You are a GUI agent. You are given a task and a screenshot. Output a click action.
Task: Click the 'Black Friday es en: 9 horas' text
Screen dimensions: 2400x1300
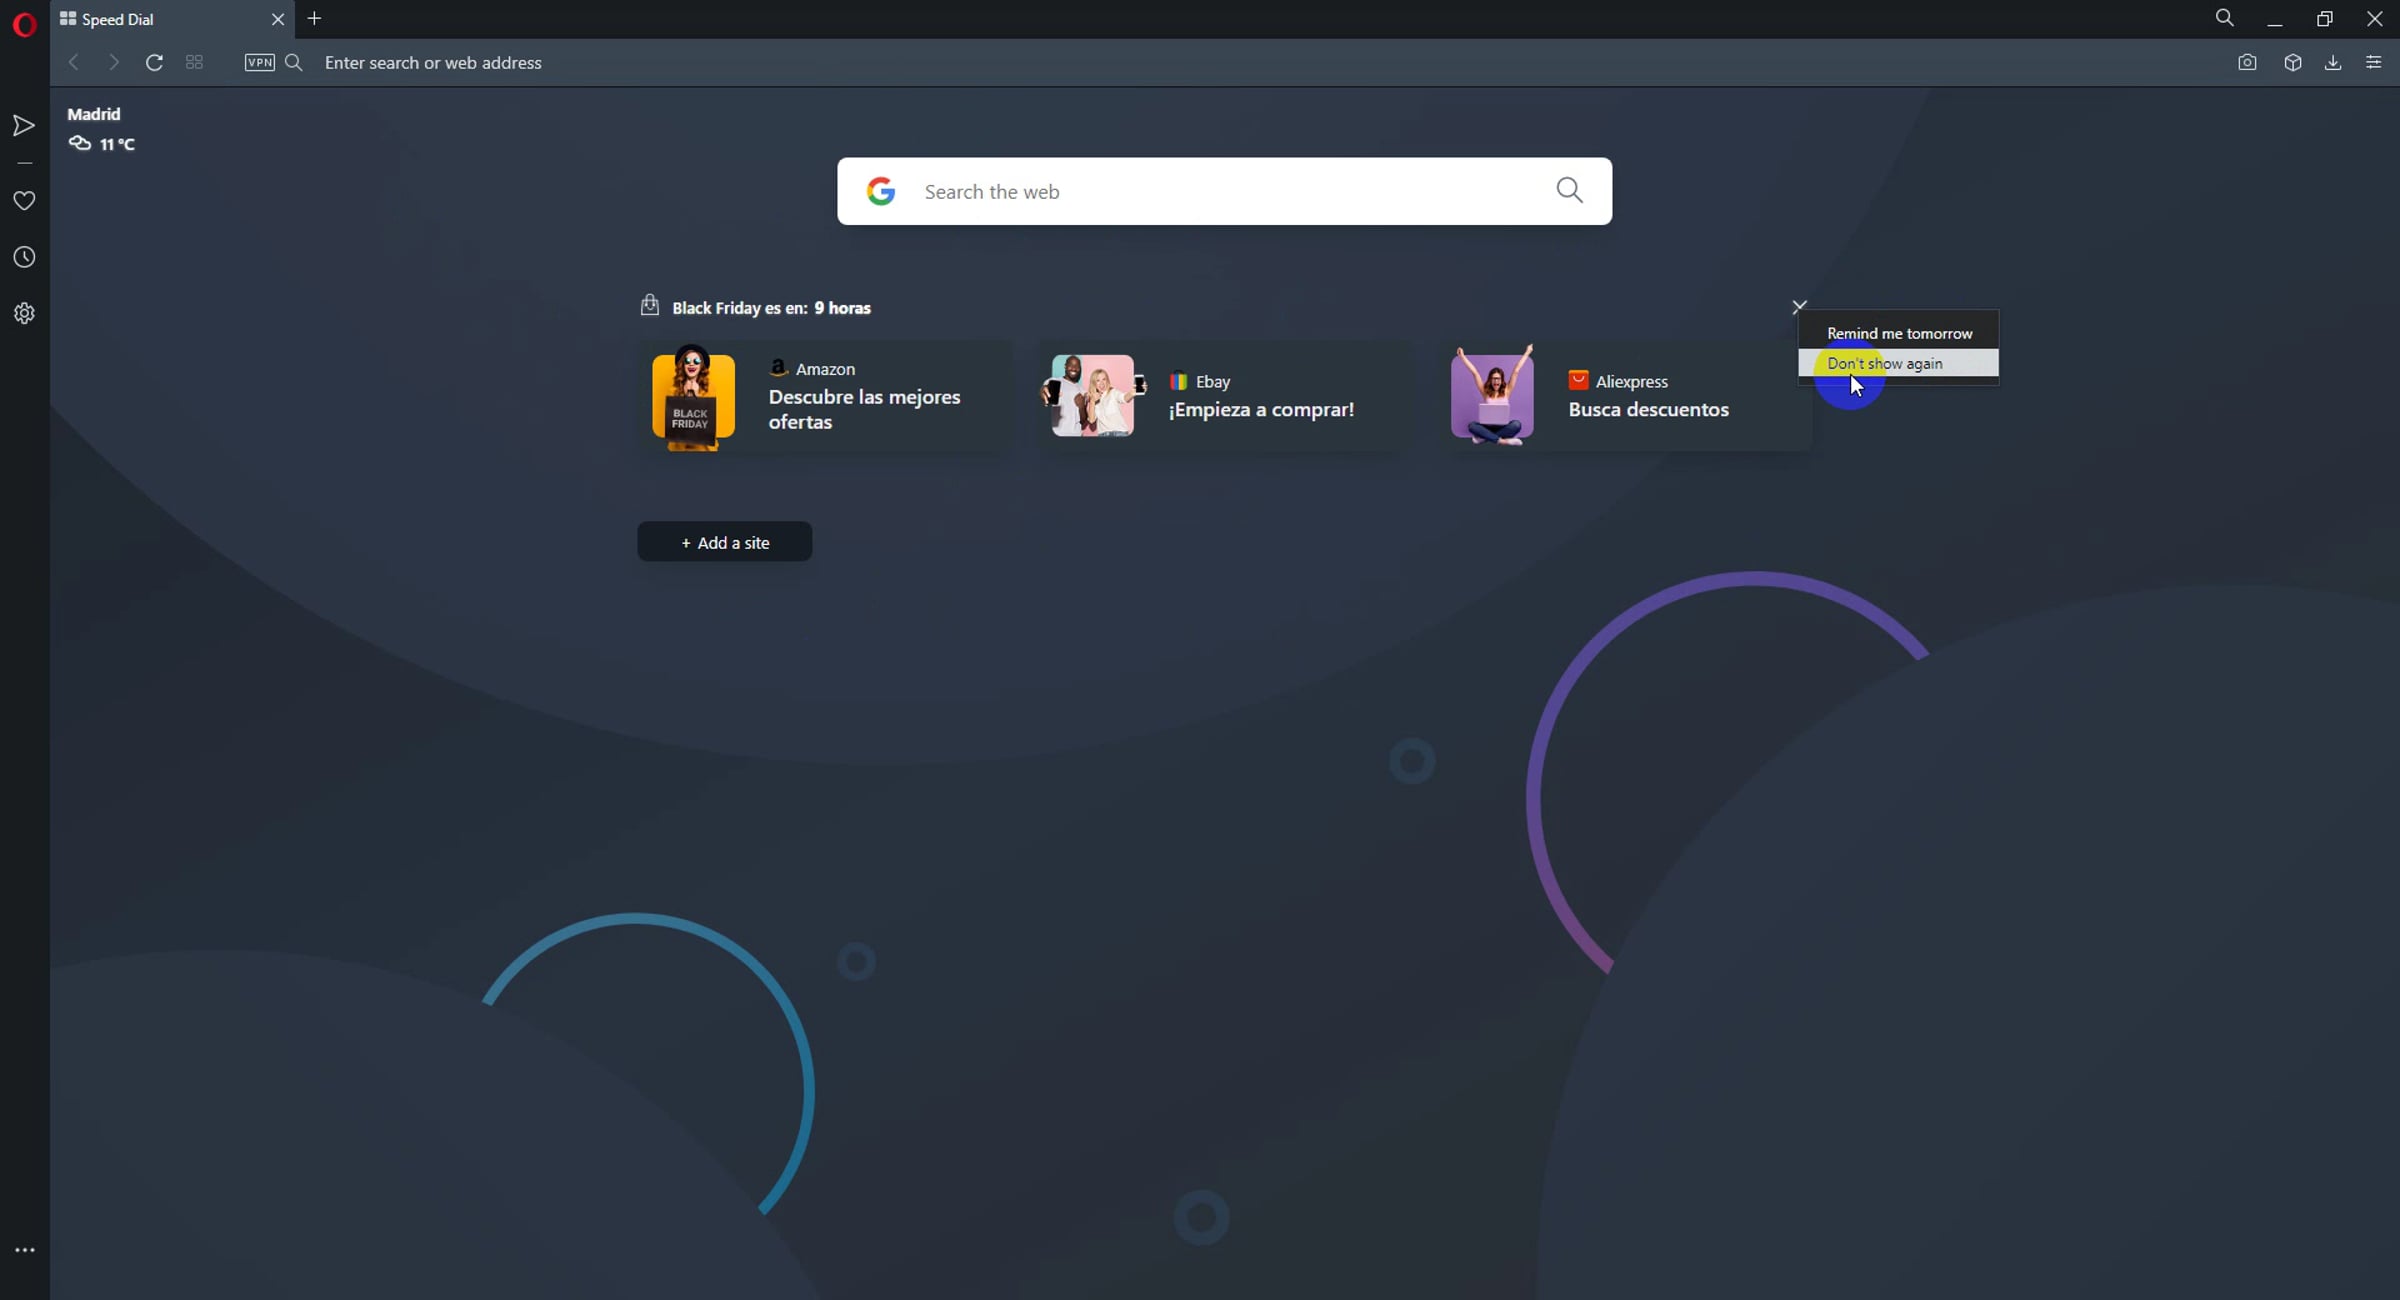(771, 308)
